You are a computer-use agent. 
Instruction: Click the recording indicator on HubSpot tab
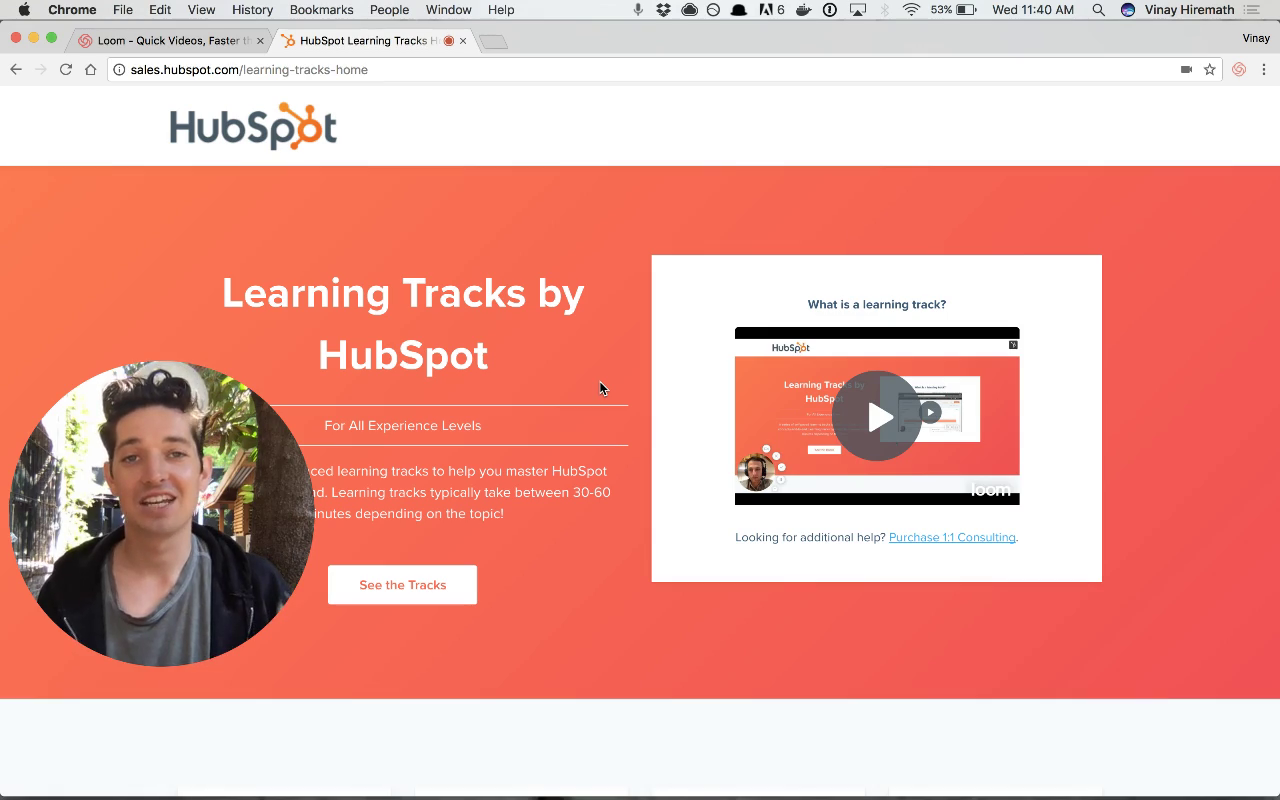448,41
